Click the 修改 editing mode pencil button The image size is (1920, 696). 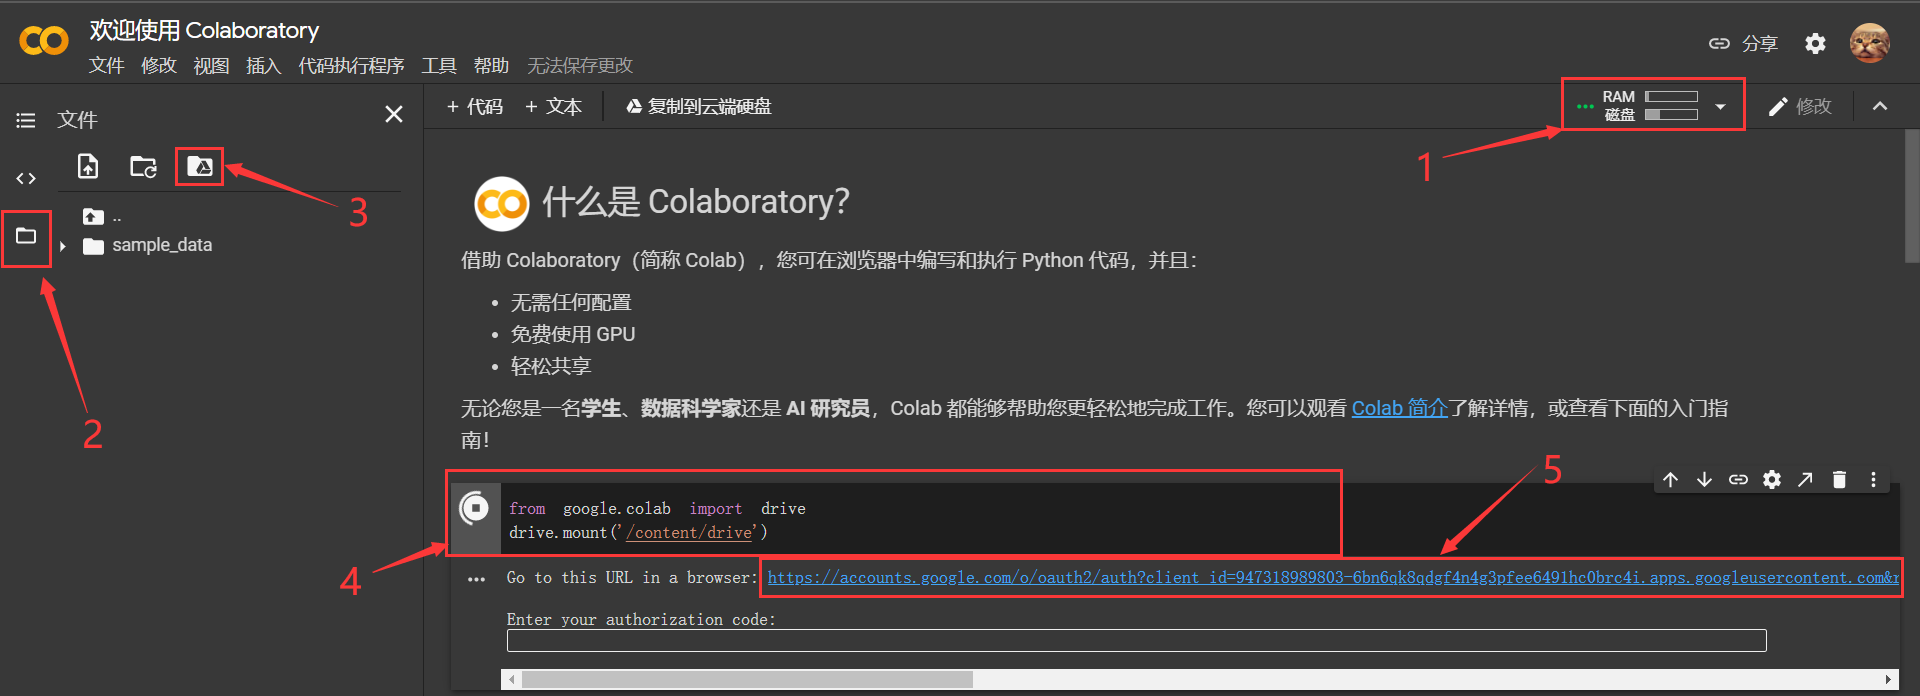click(1799, 106)
